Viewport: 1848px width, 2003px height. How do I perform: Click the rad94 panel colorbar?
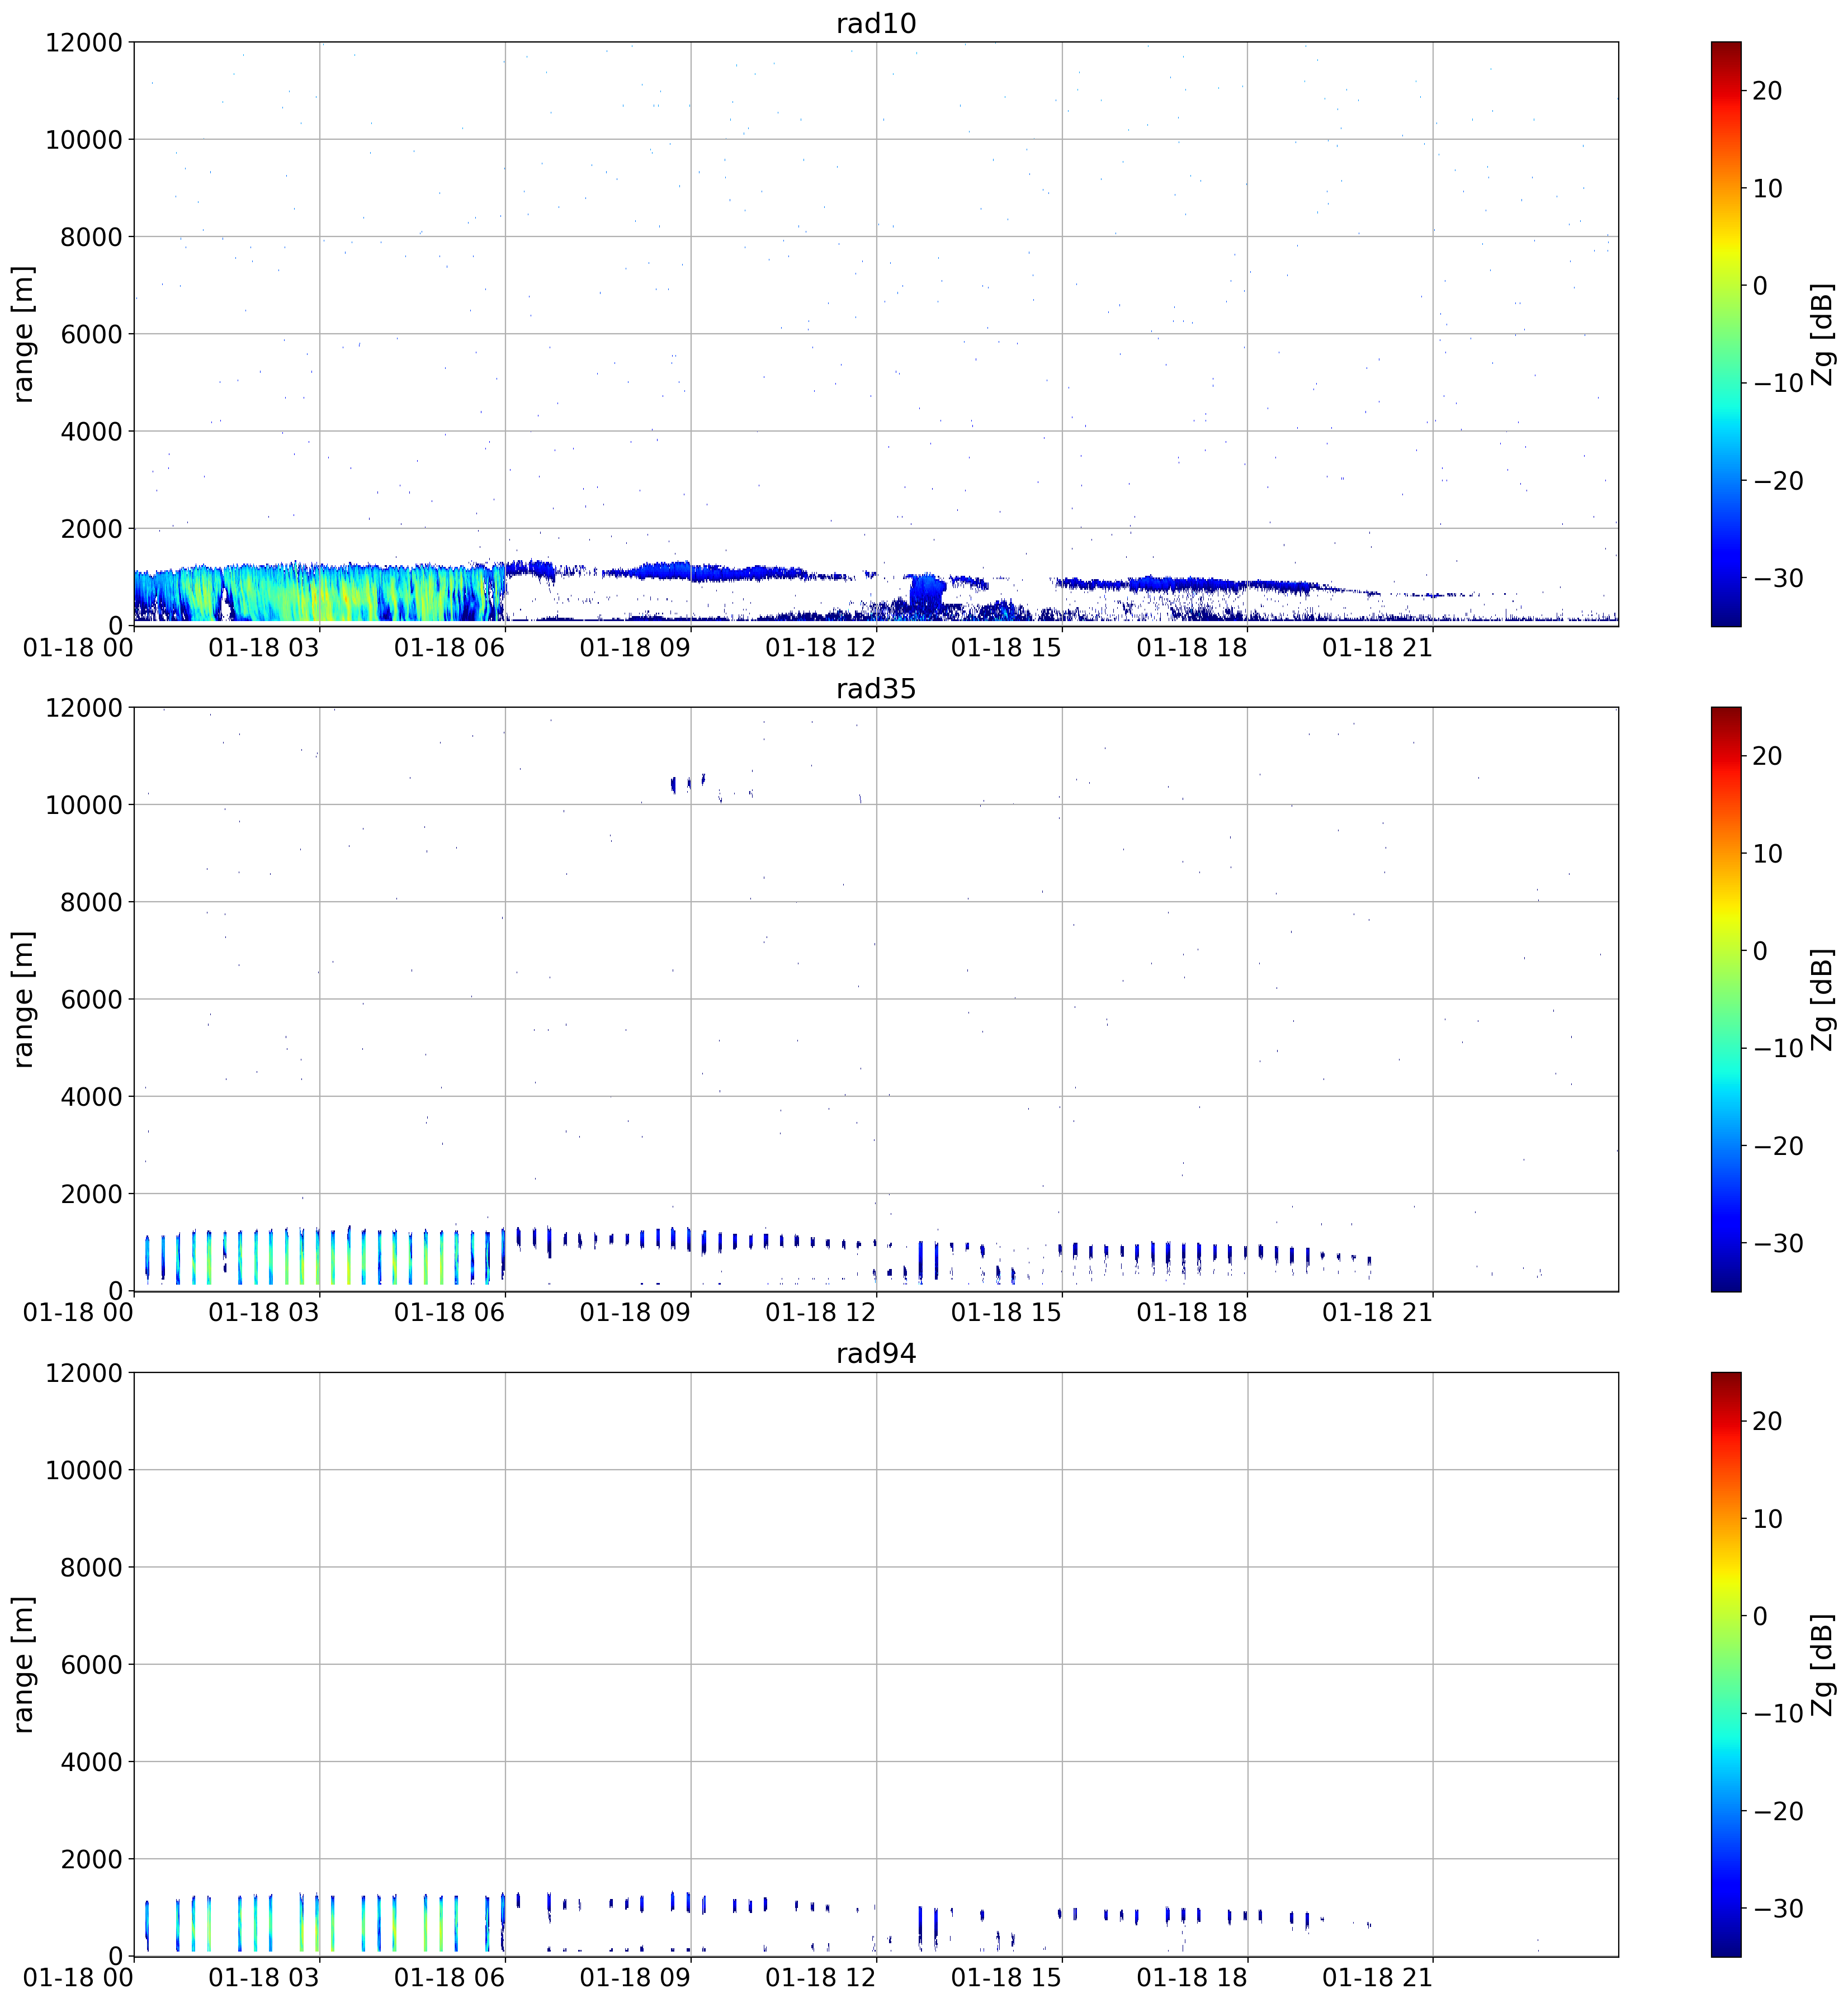(1726, 1664)
